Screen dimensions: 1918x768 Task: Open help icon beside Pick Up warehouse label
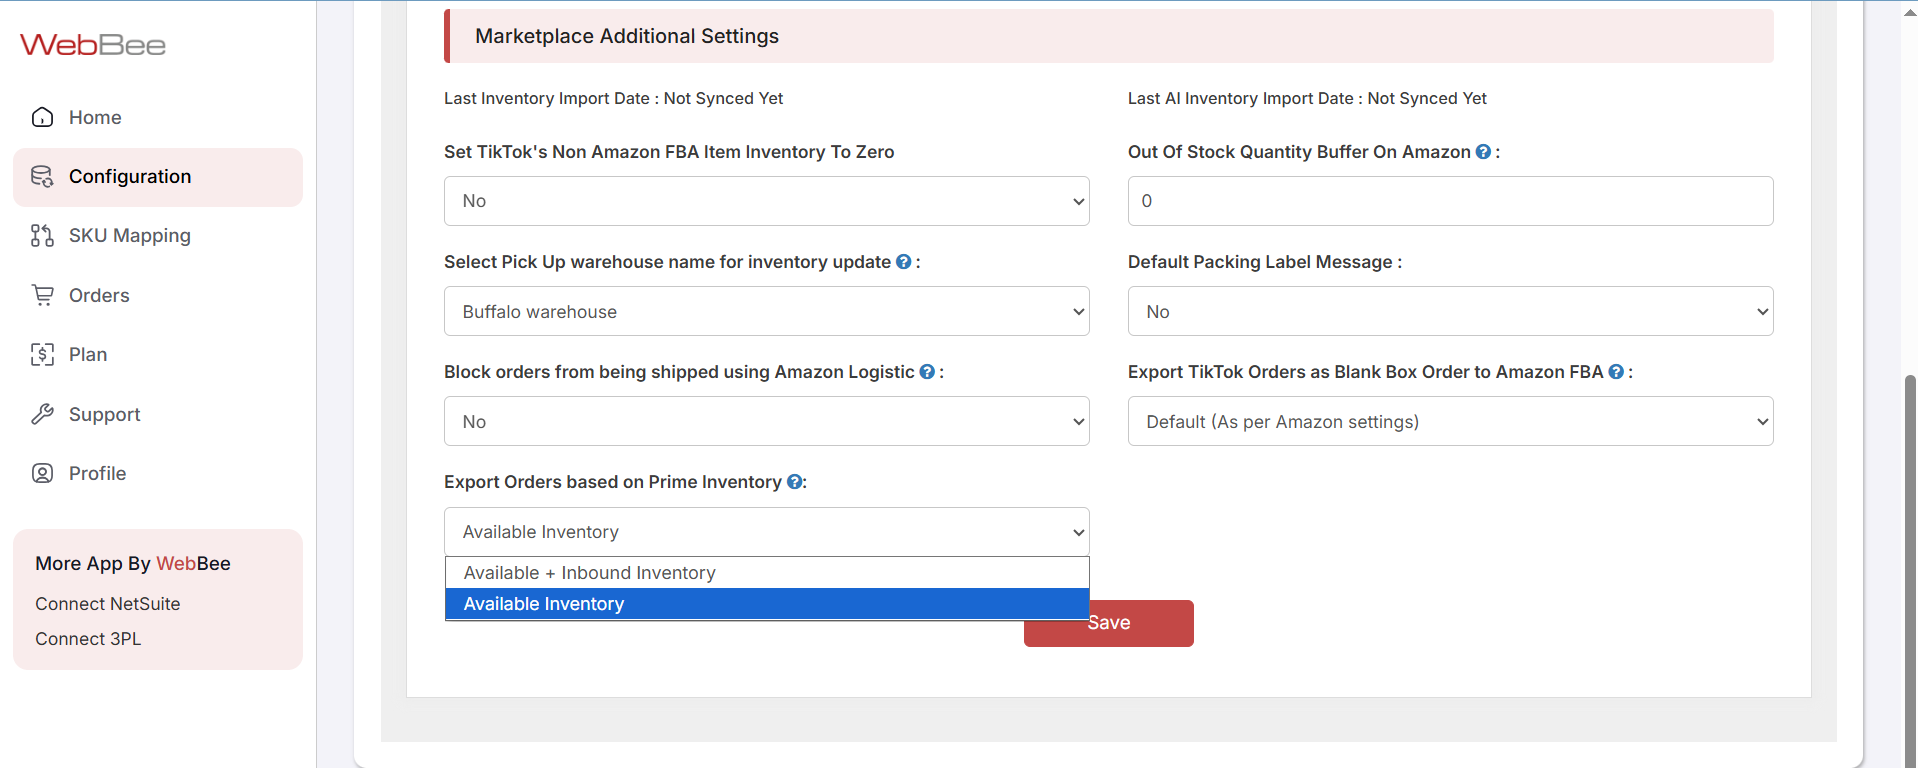tap(903, 262)
